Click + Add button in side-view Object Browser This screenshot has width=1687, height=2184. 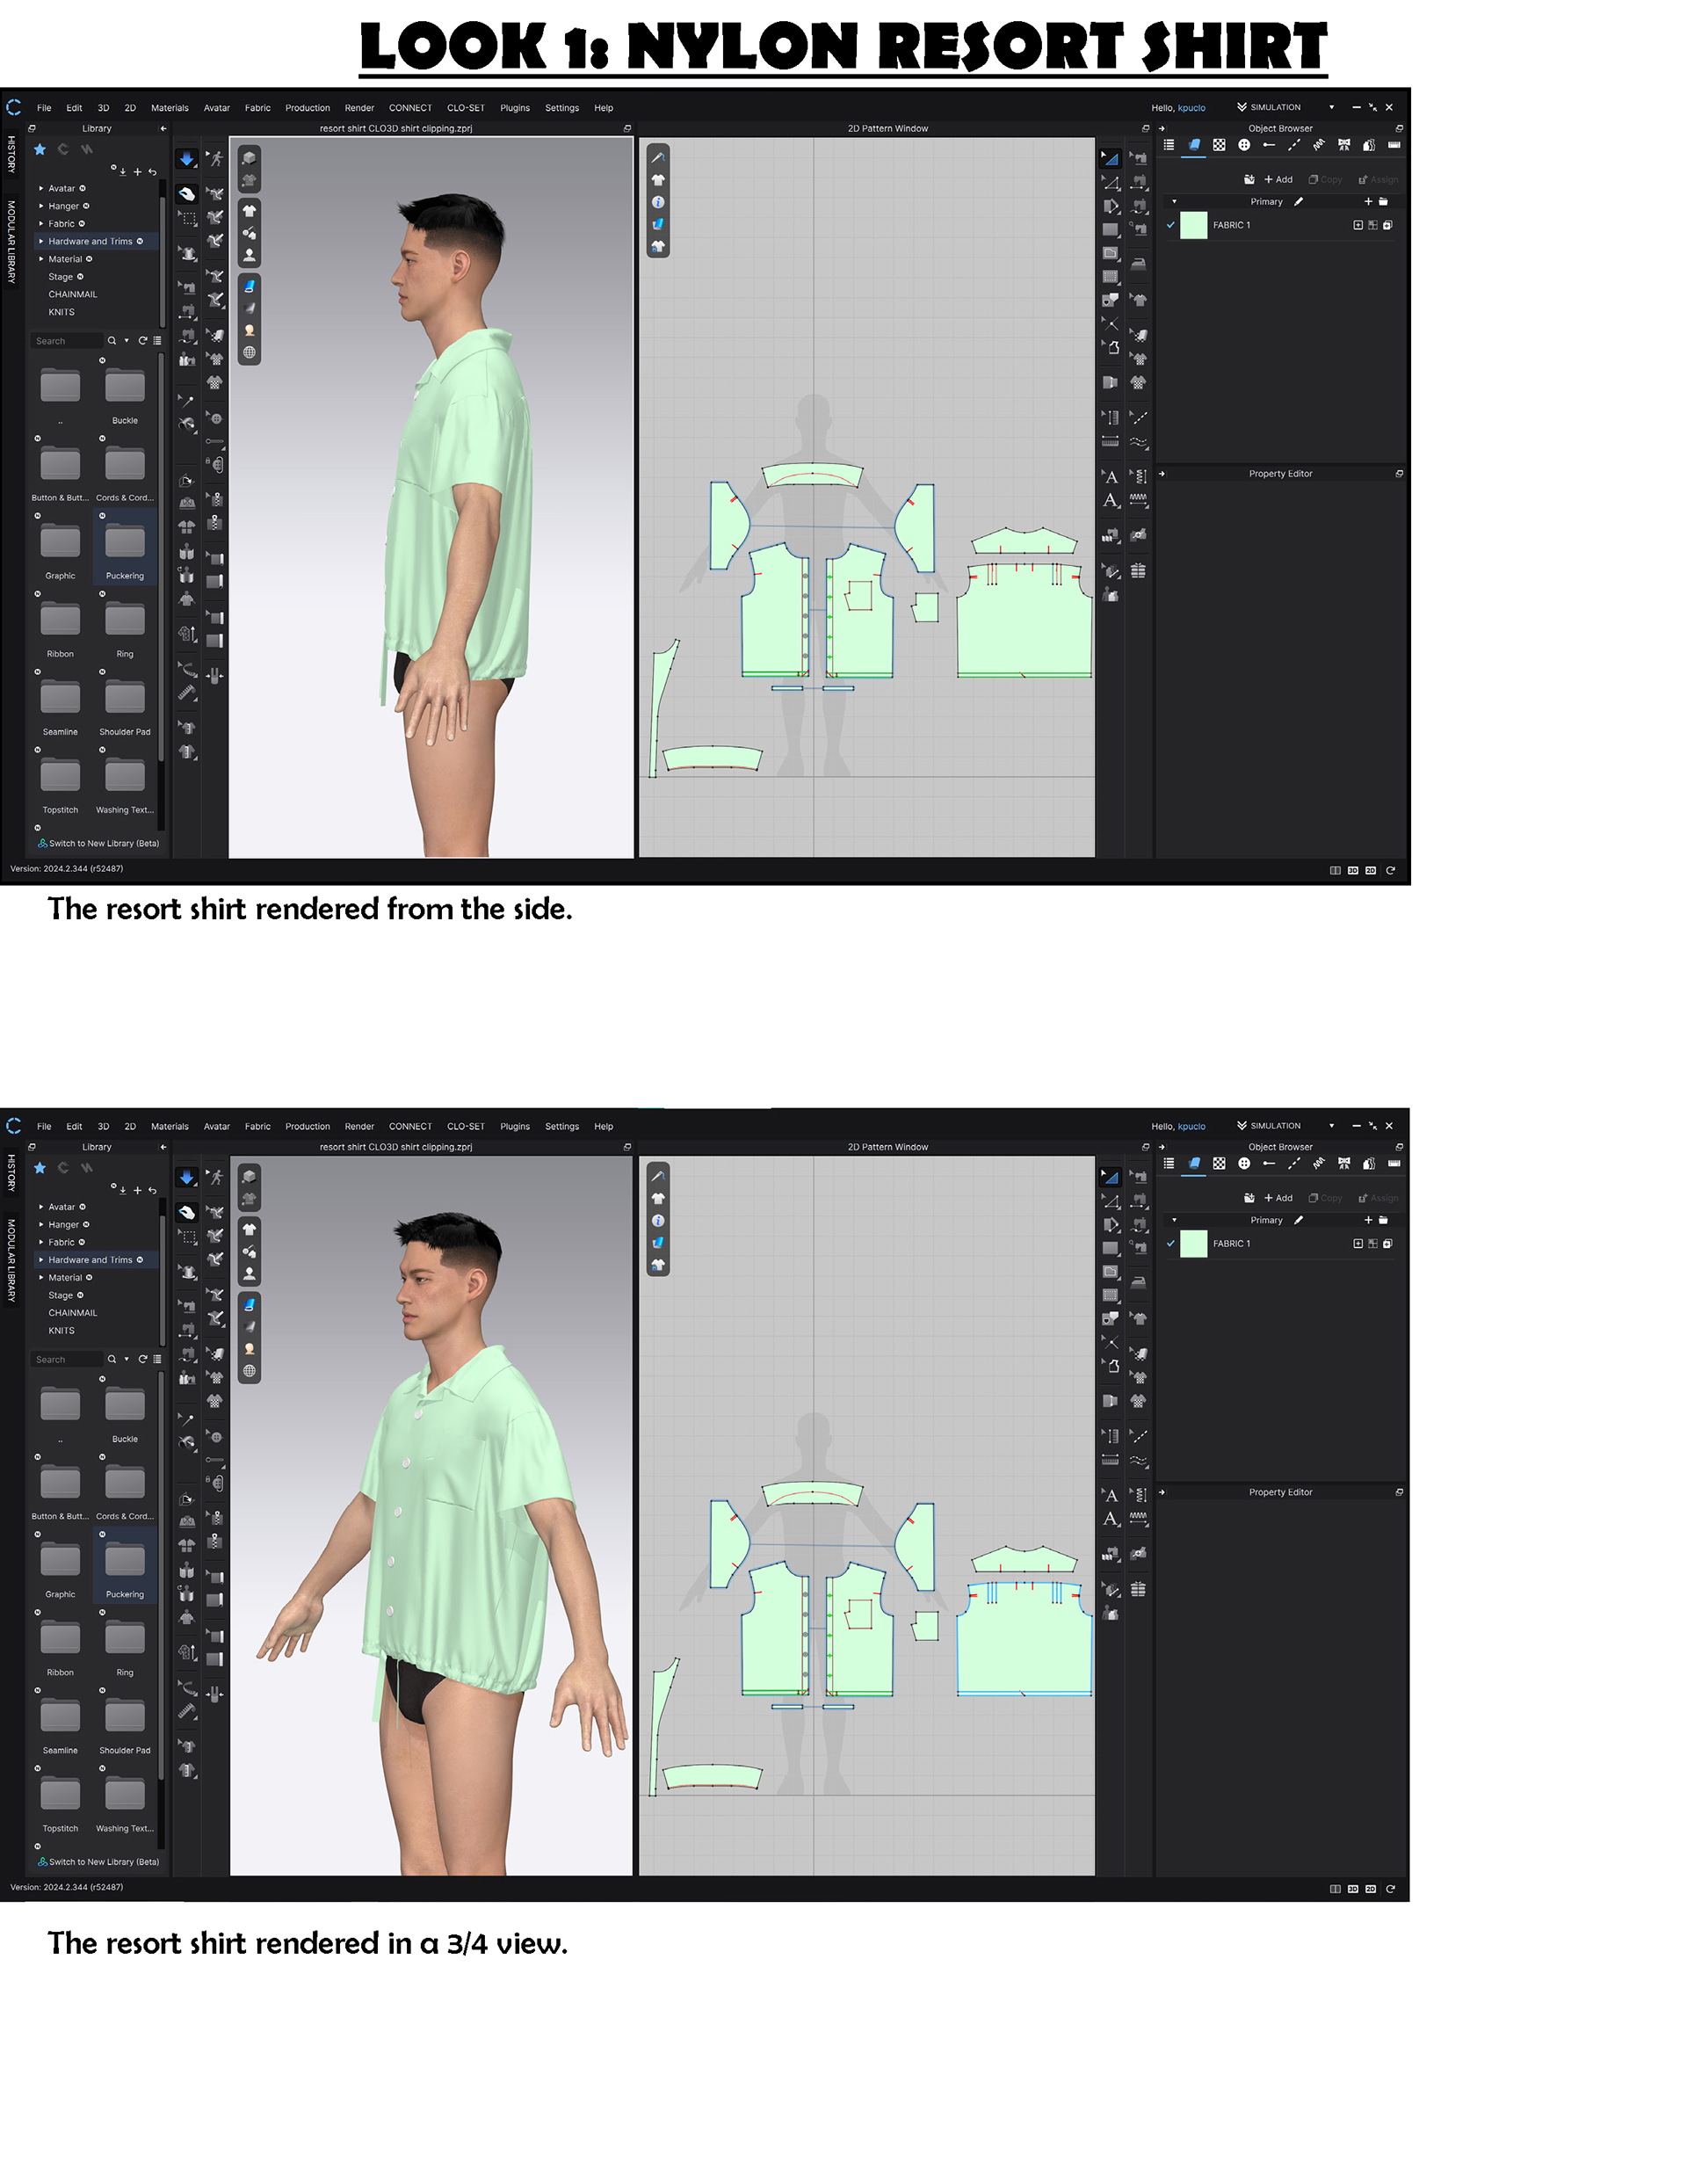coord(1278,180)
